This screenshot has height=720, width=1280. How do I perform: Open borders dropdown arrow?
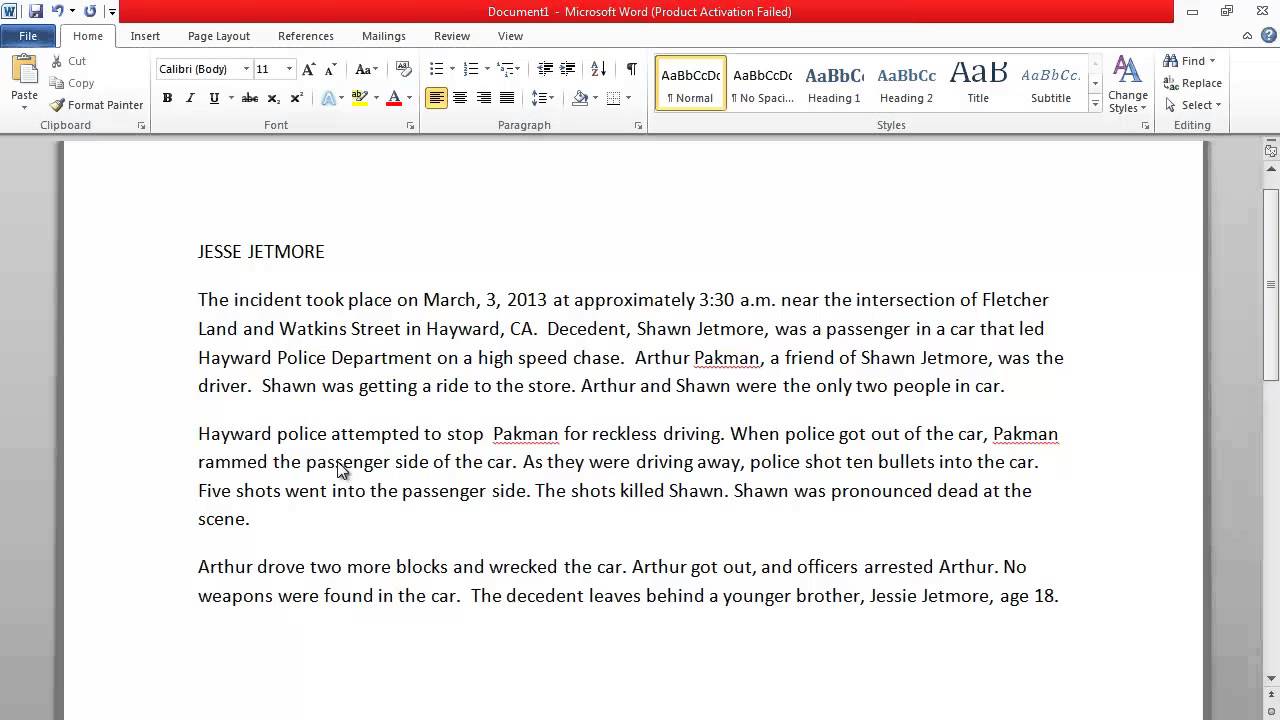coord(629,98)
